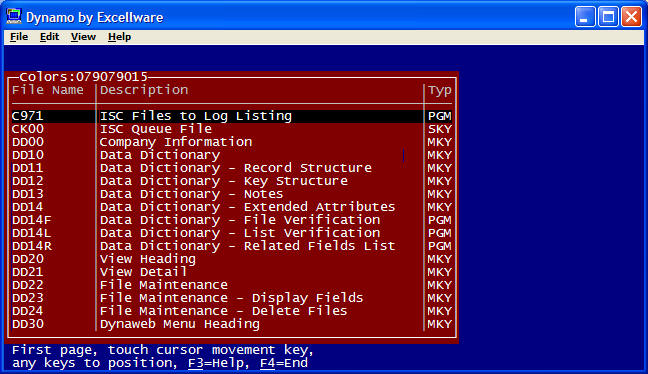Click the PGM type for DD14R
The height and width of the screenshot is (374, 648).
tap(440, 246)
